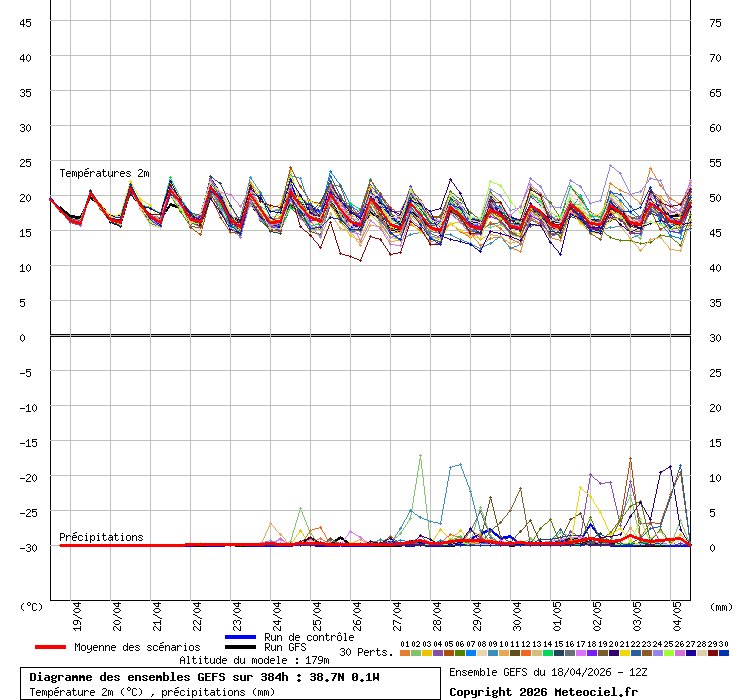
Task: Click the perturbation 01 orange legend swatch
Action: click(x=404, y=653)
